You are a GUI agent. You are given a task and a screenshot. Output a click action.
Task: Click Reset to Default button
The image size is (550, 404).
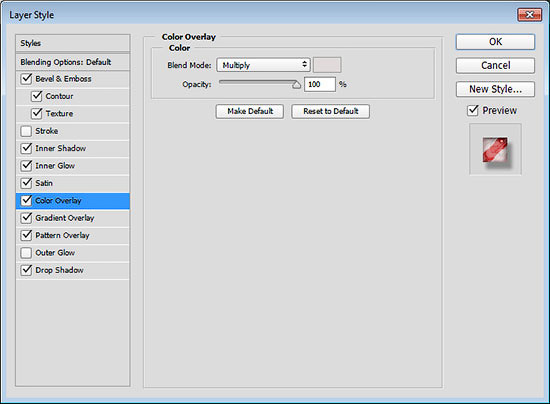[330, 111]
